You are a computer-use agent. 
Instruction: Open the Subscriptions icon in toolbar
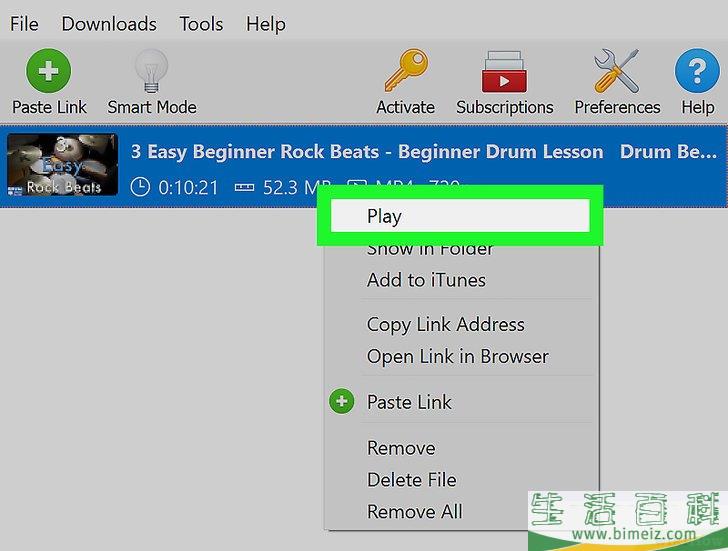point(504,72)
